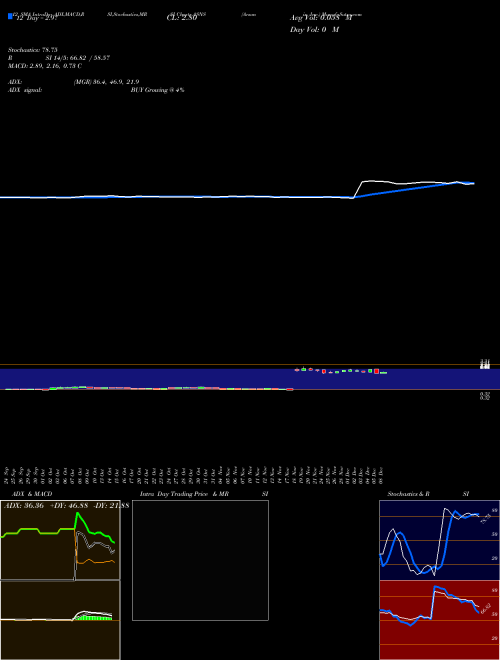Click the 'ADX & MACD' panel title
Screen dimensions: 500x660
pos(32,494)
